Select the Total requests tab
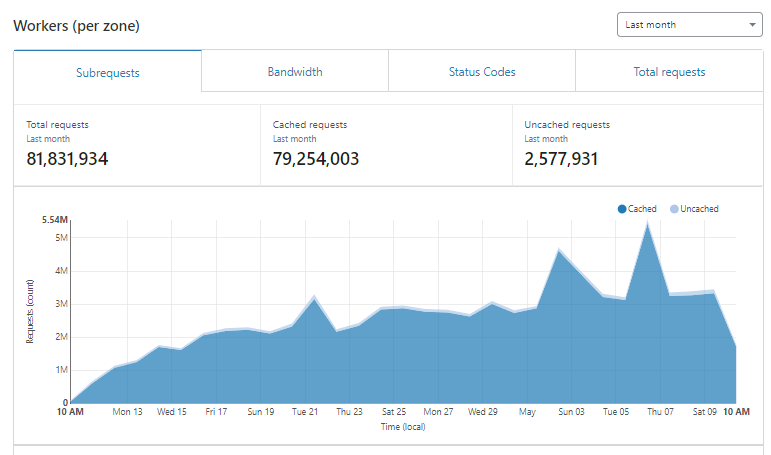This screenshot has width=771, height=455. point(669,71)
